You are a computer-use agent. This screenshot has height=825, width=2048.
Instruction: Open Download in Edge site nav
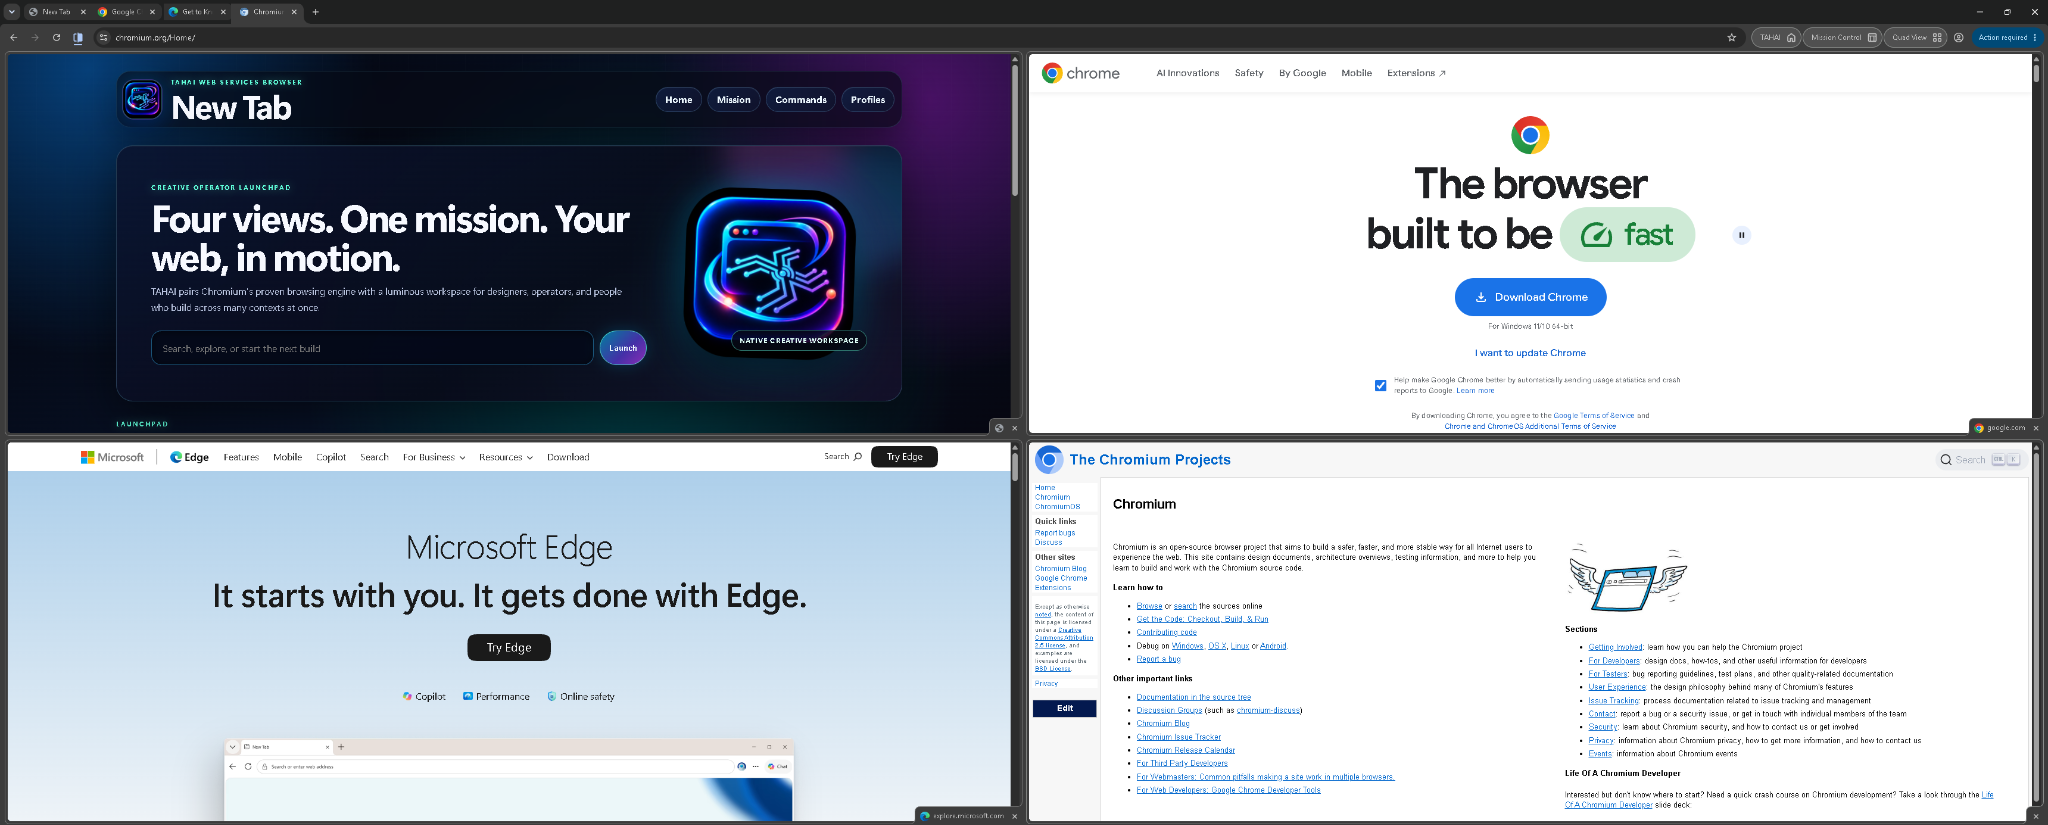(568, 457)
